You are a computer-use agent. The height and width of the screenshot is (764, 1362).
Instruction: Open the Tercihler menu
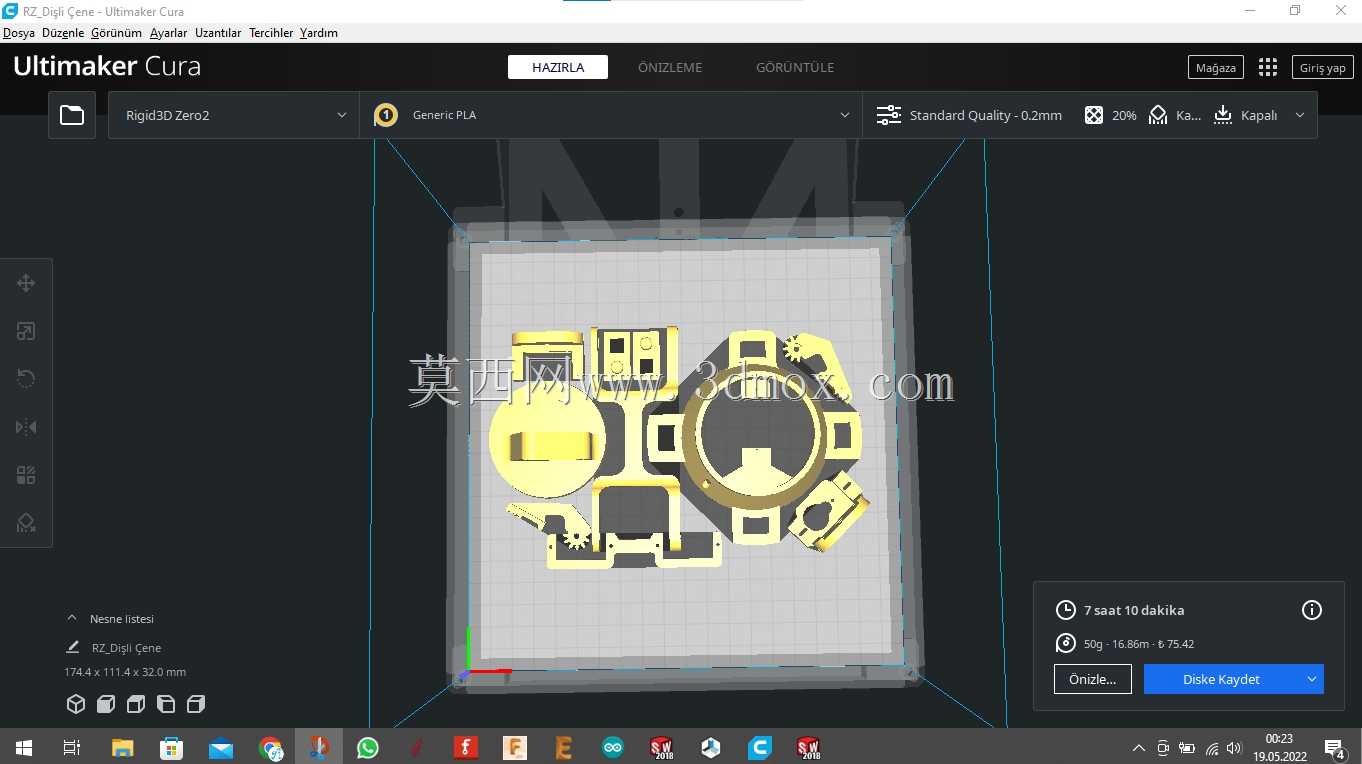[271, 33]
